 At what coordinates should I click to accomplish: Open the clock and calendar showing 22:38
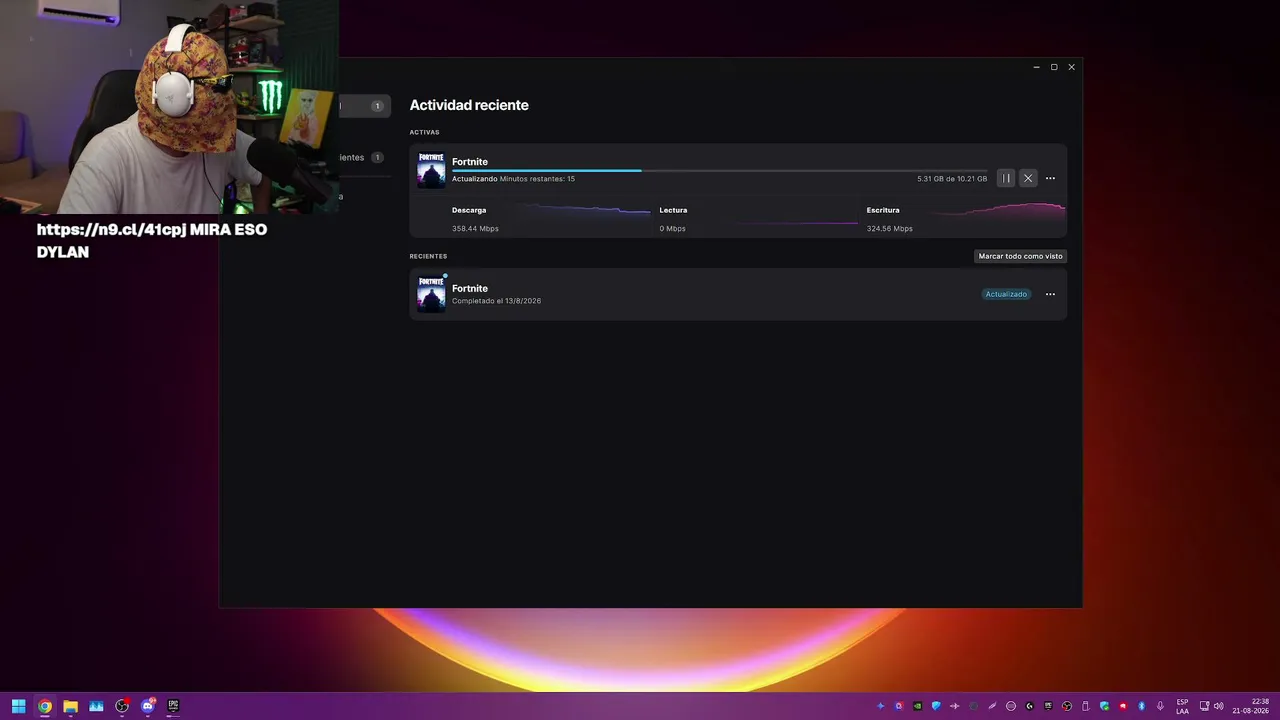point(1251,706)
